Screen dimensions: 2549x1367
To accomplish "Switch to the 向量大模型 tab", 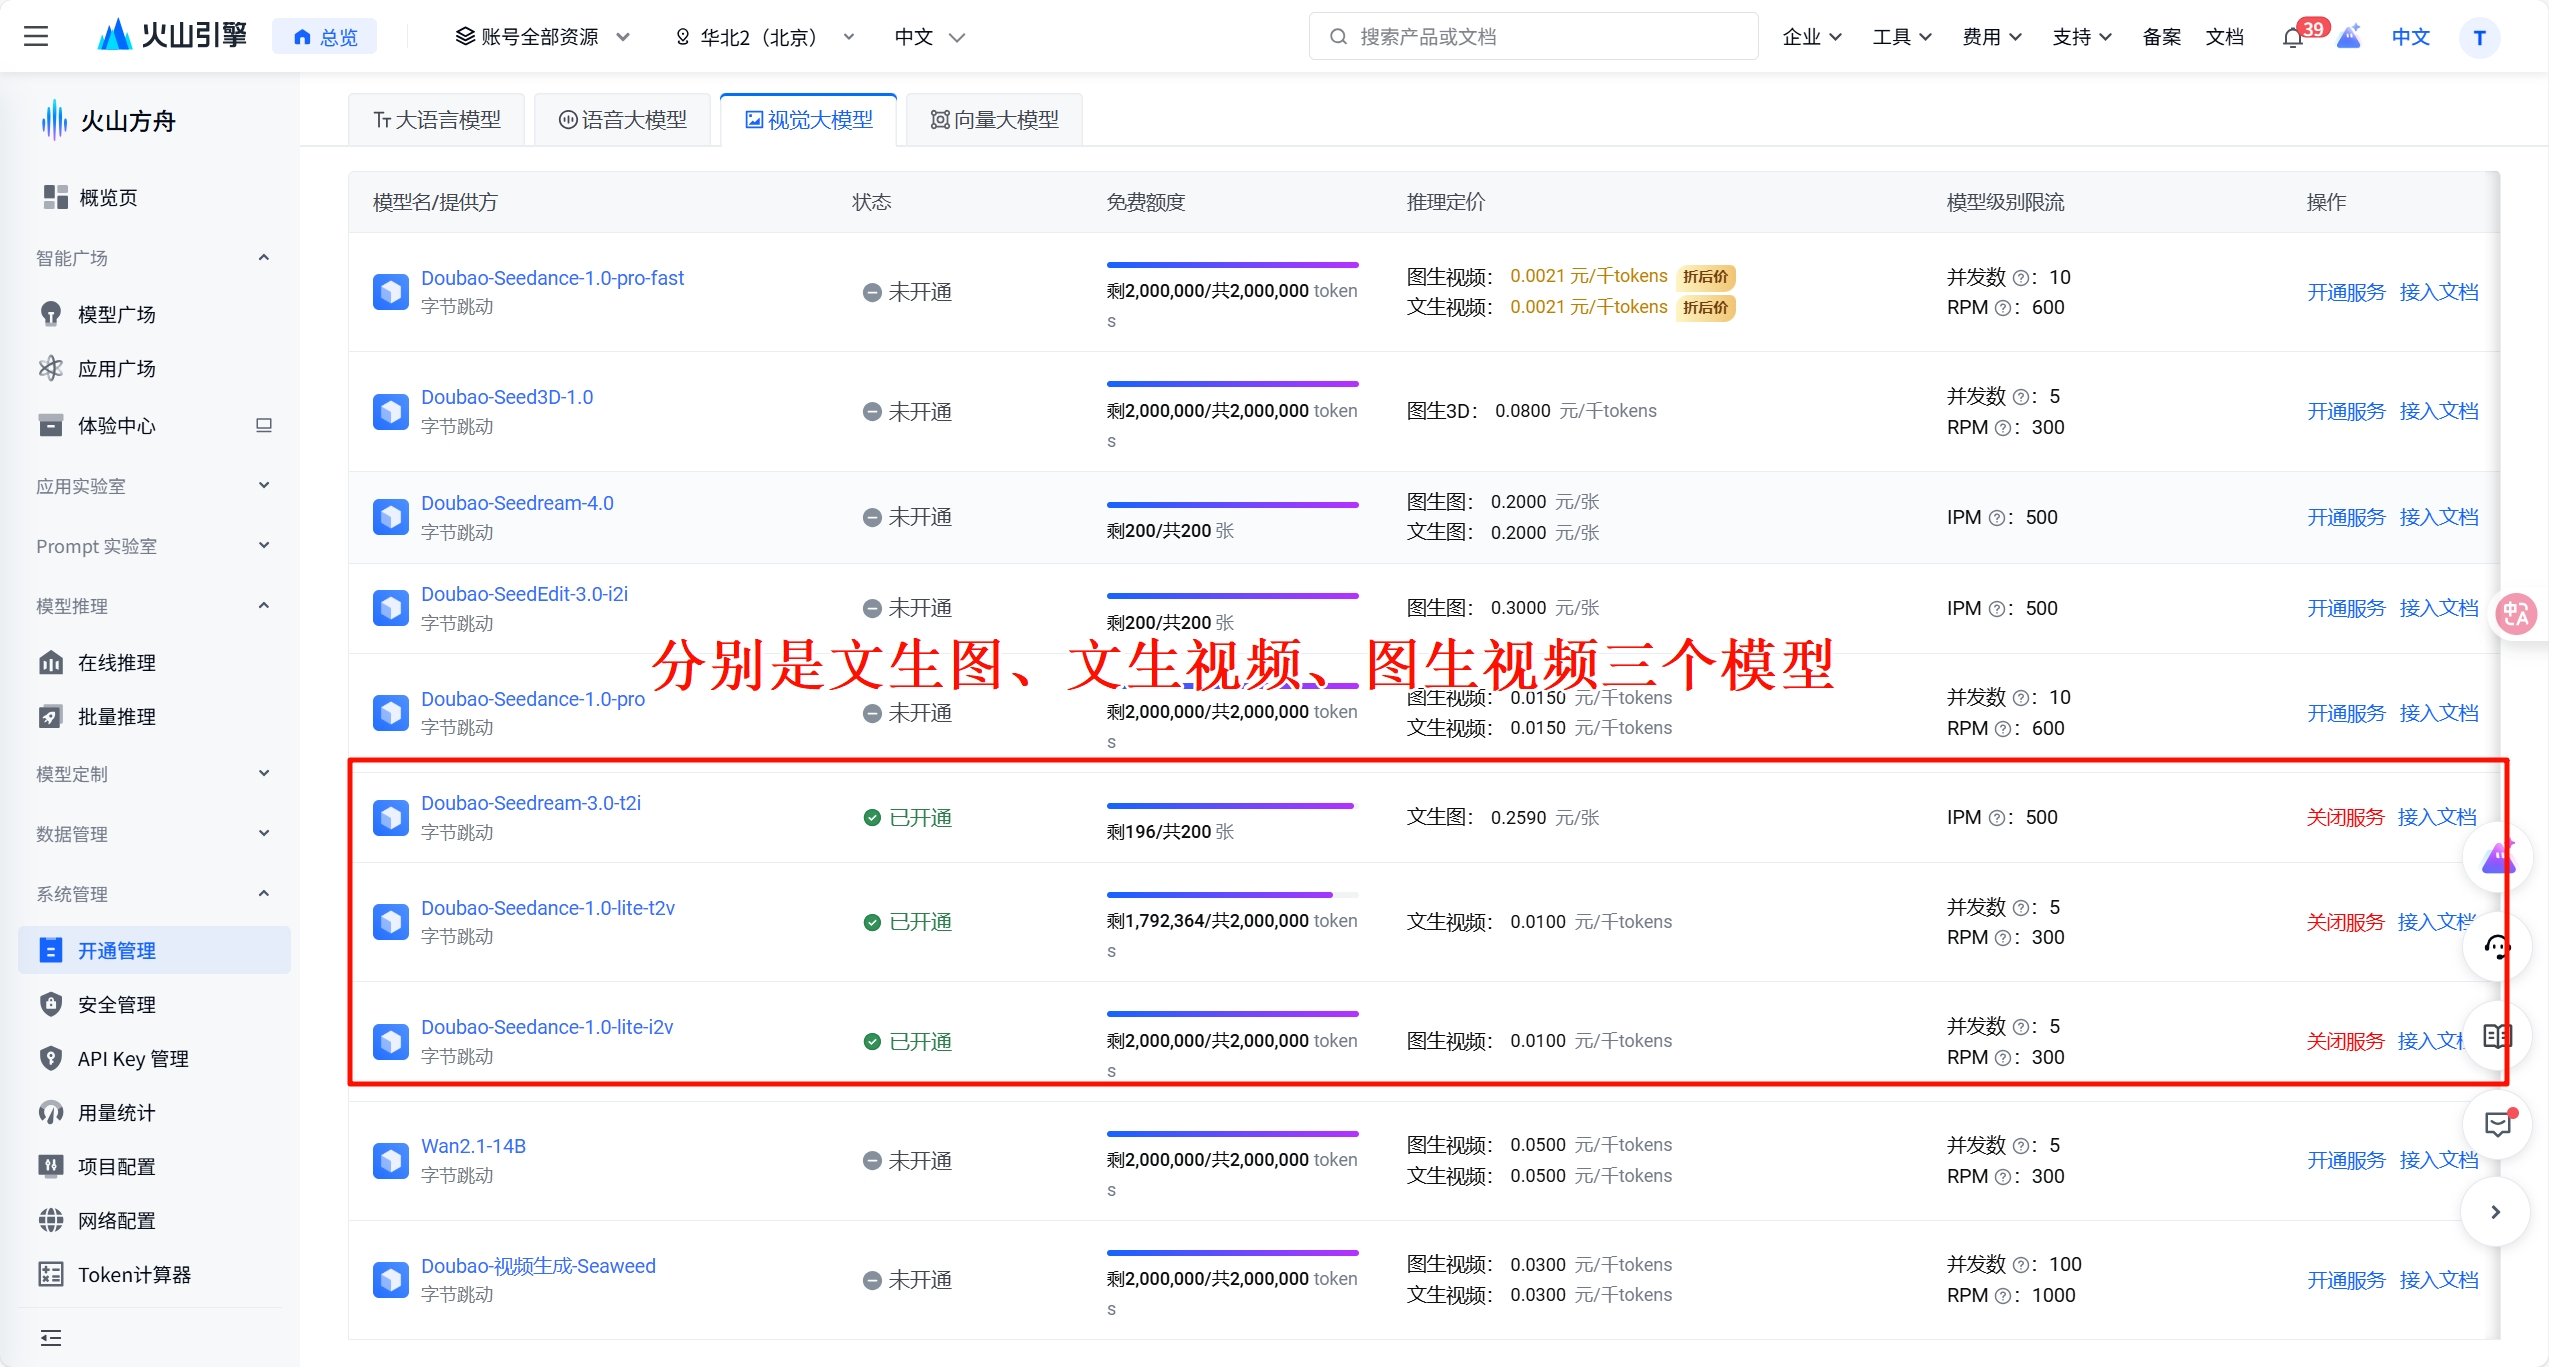I will (994, 120).
